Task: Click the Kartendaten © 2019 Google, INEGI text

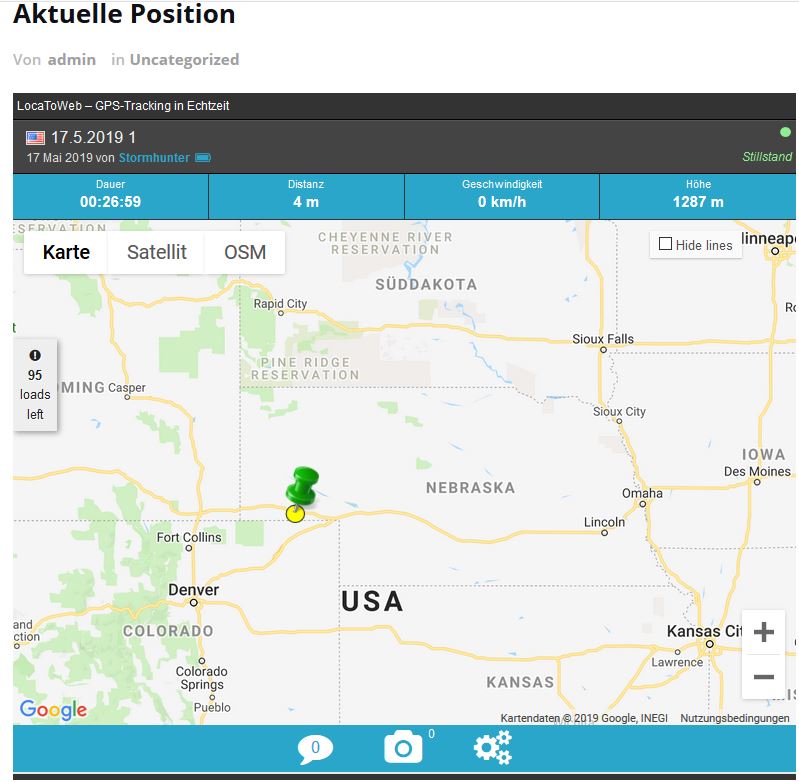Action: [584, 718]
